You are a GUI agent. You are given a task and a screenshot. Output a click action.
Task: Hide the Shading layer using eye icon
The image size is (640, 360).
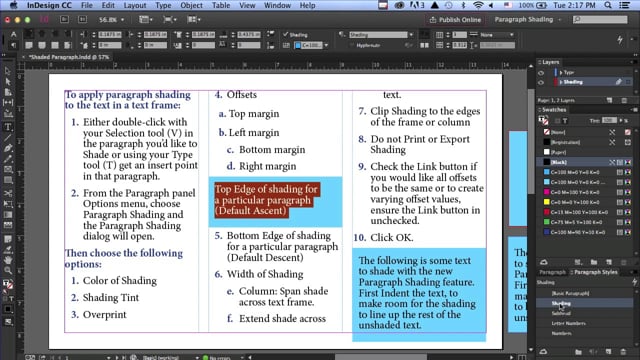coord(541,82)
